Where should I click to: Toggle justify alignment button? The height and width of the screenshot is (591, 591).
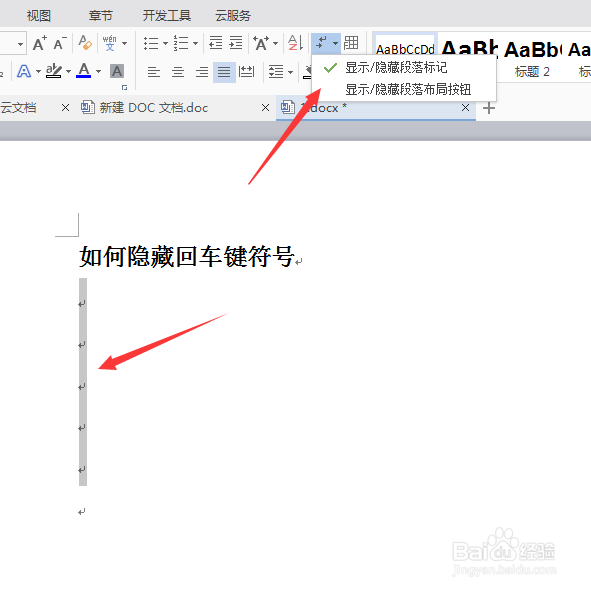224,72
